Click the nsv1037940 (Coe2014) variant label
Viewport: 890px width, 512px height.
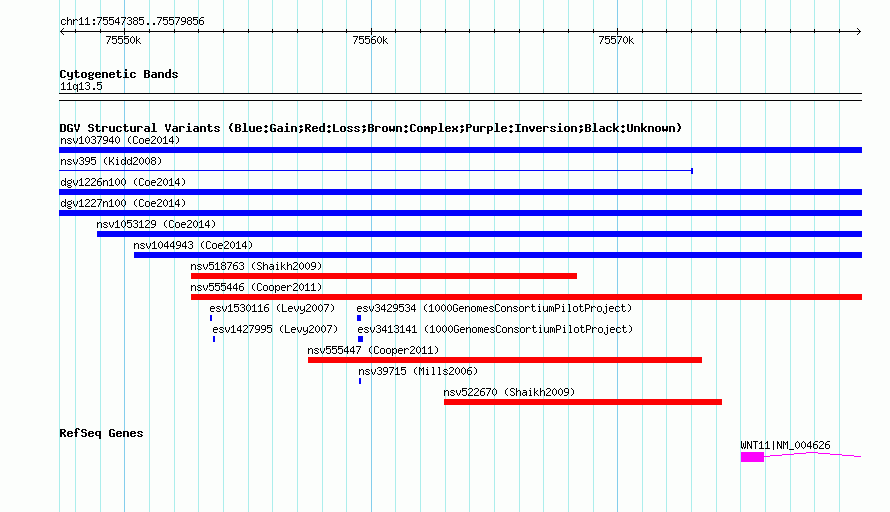[120, 140]
